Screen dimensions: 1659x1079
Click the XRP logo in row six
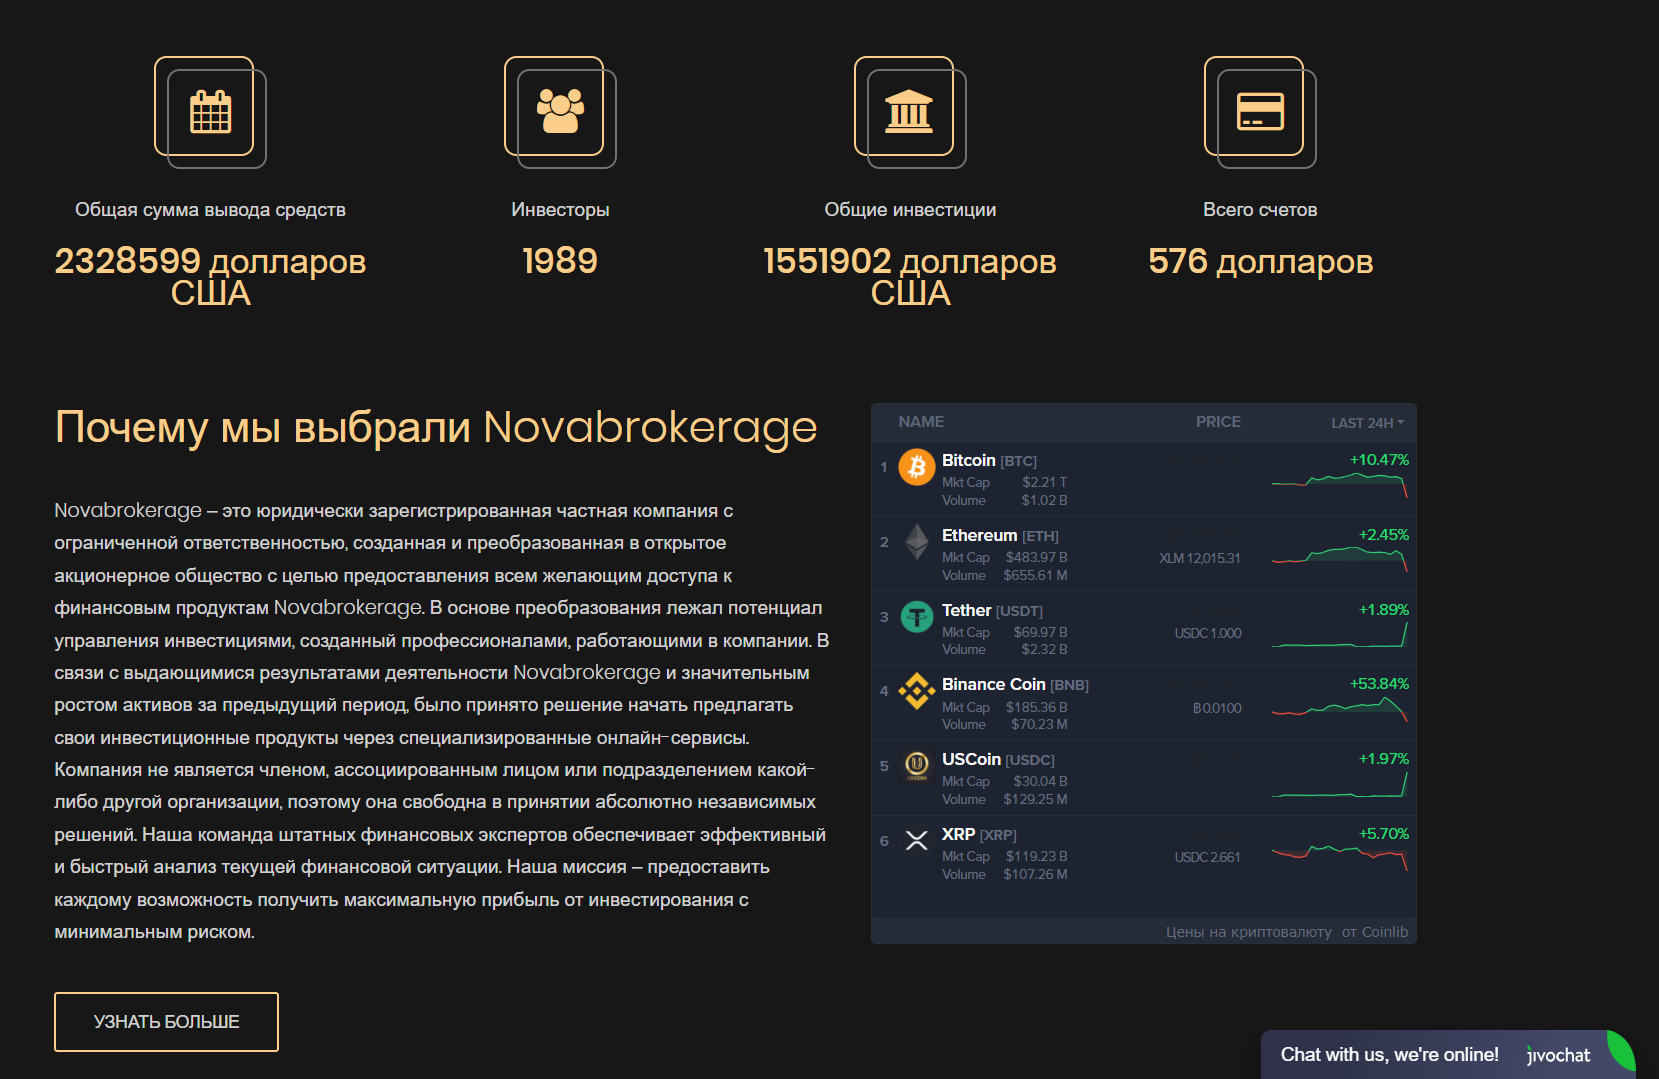pyautogui.click(x=916, y=842)
